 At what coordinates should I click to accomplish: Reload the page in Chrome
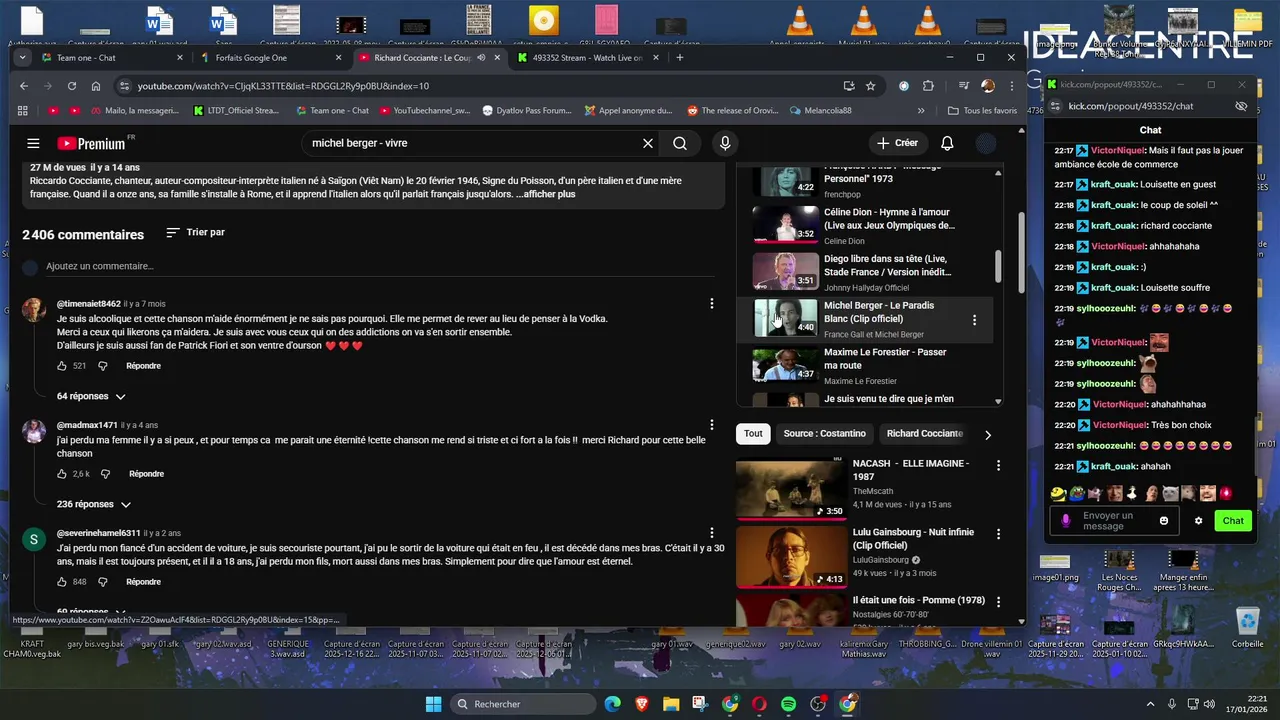coord(71,86)
